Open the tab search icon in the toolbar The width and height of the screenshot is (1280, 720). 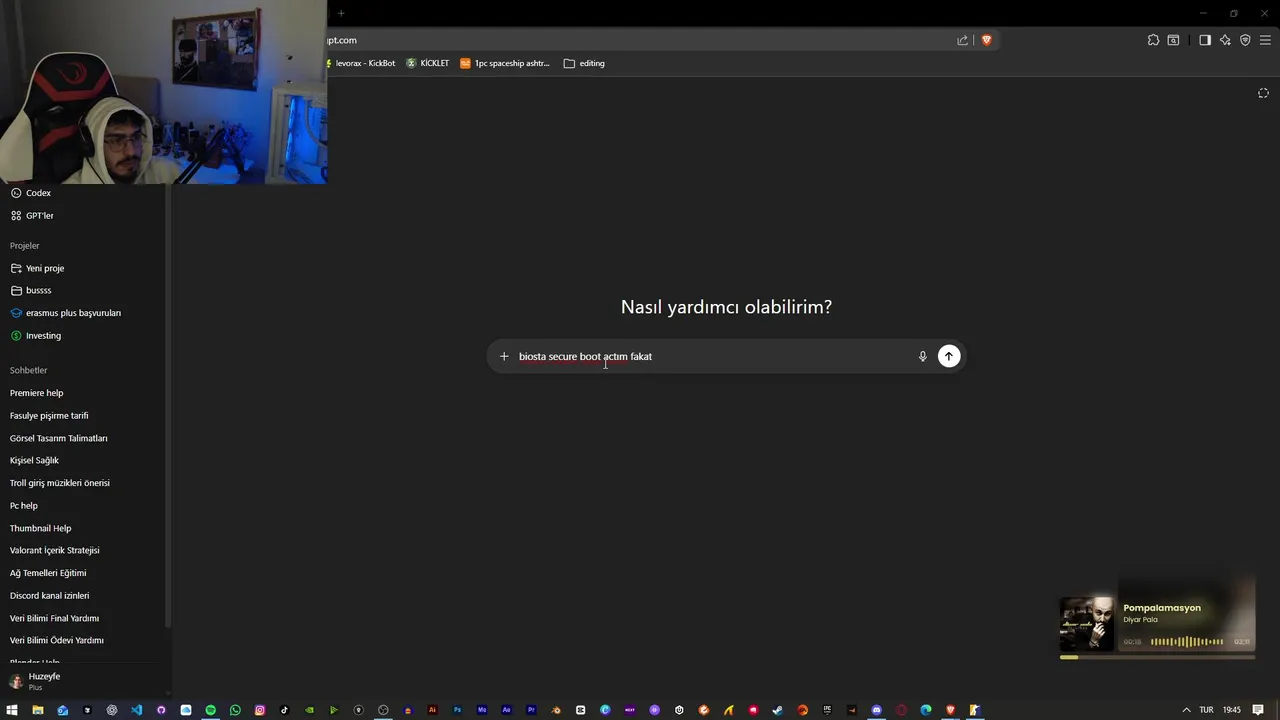[1173, 40]
